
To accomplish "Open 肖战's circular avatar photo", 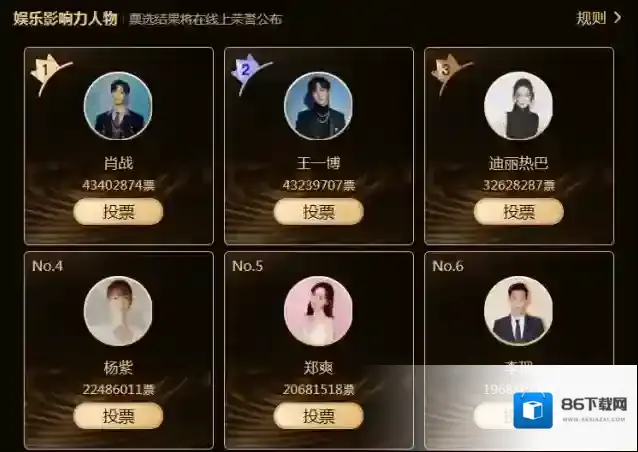I will (118, 106).
